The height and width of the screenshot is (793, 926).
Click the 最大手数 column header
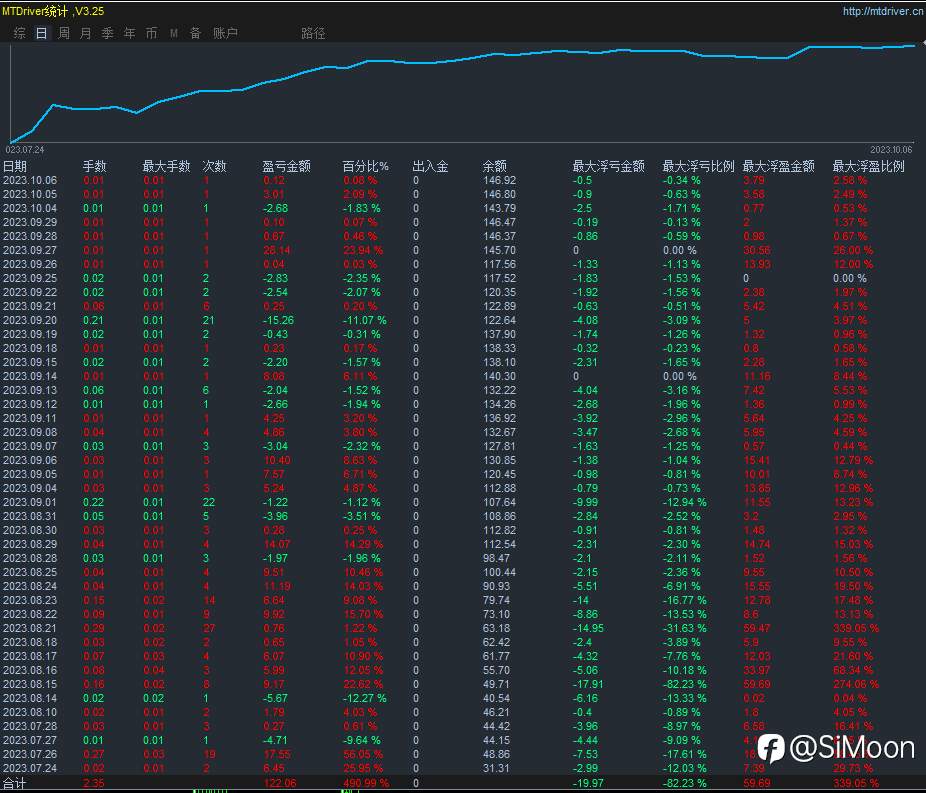point(167,167)
